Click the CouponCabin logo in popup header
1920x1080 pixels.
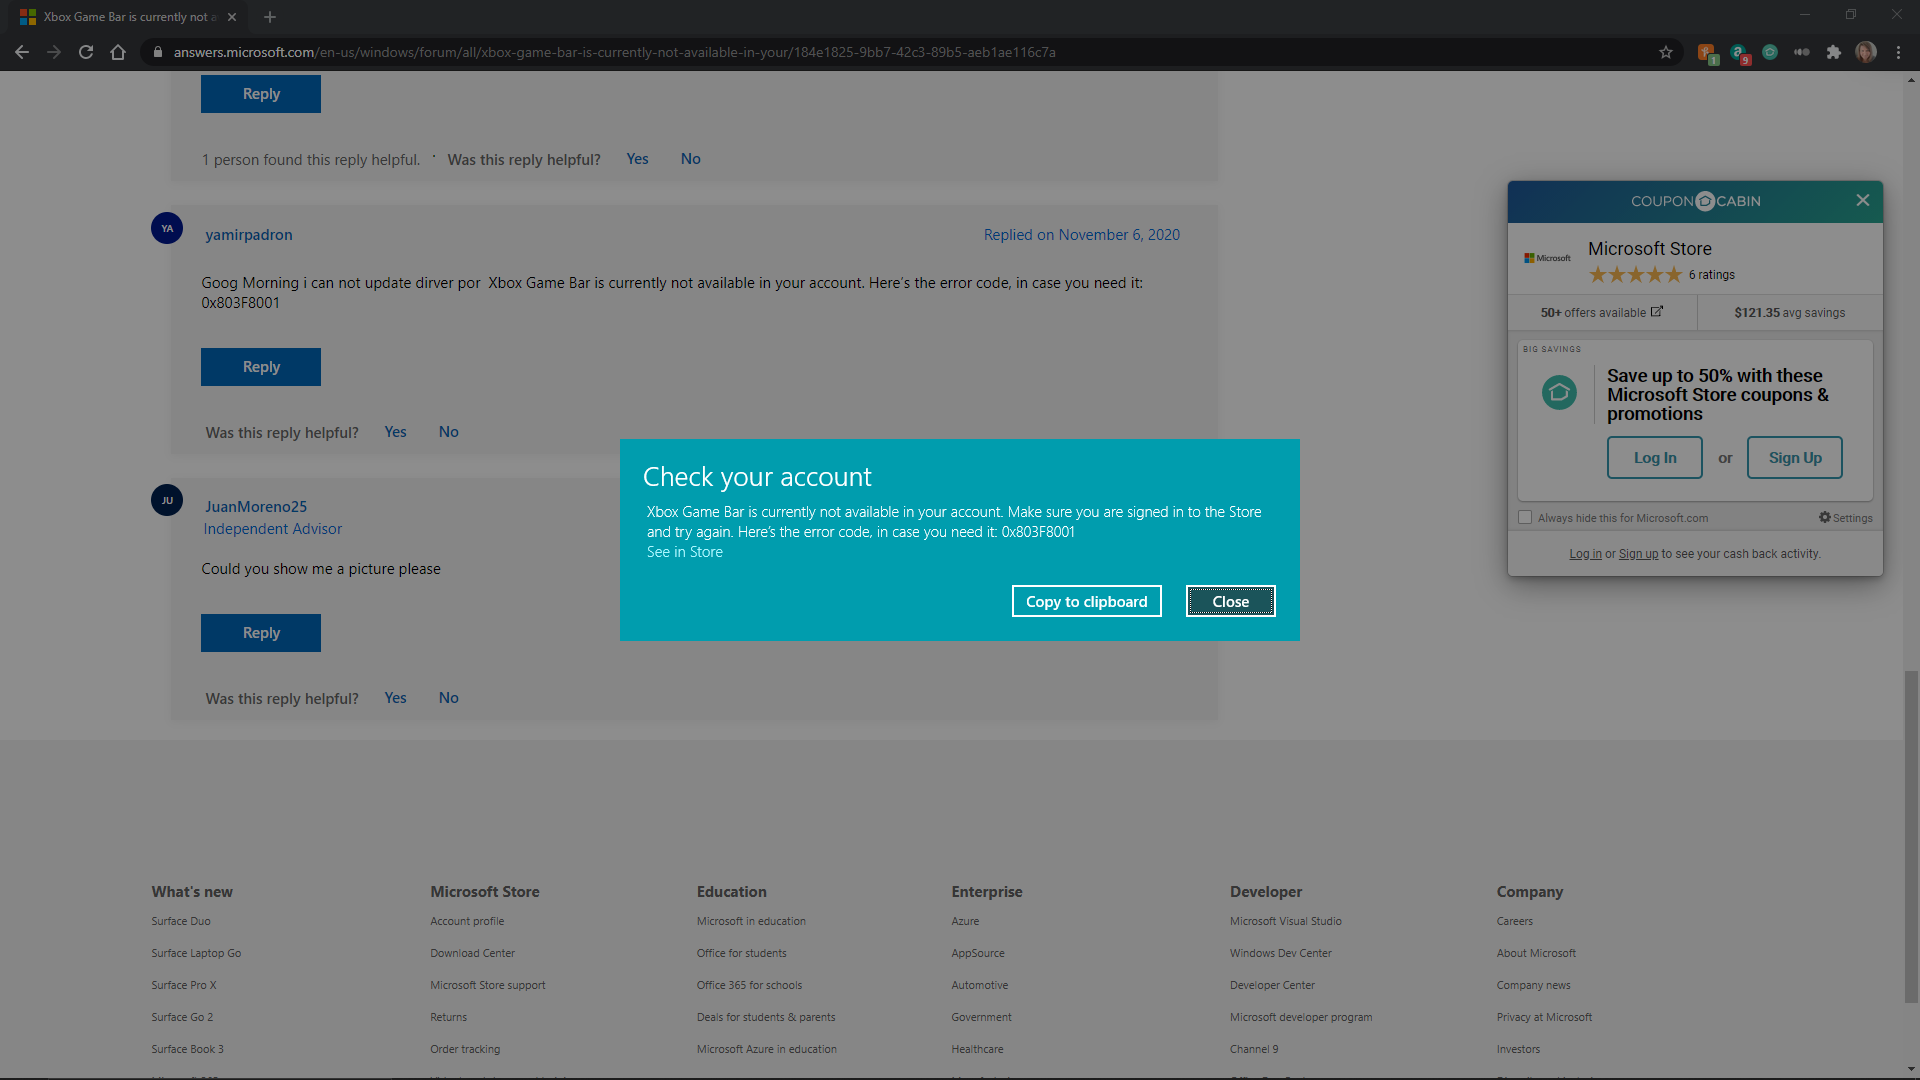coord(1695,201)
